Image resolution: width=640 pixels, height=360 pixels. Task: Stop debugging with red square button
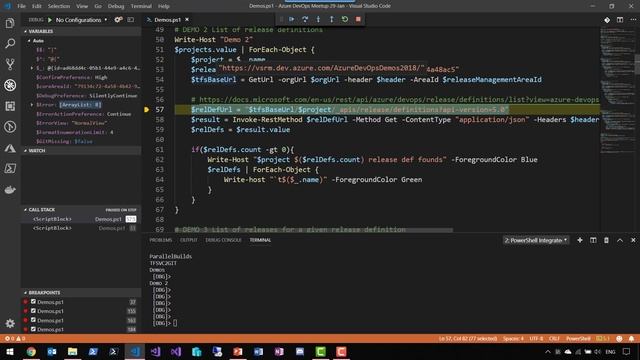point(358,19)
